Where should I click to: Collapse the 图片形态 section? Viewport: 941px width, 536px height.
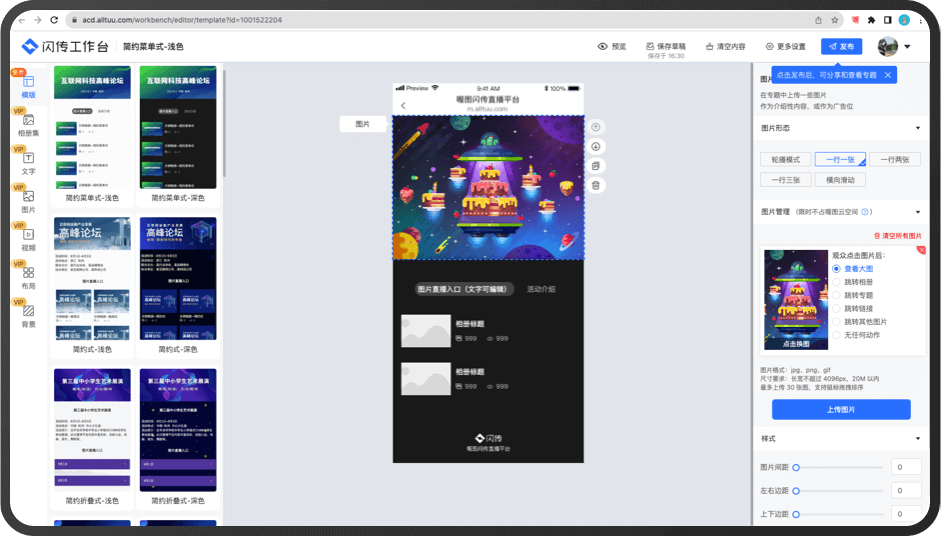[918, 128]
